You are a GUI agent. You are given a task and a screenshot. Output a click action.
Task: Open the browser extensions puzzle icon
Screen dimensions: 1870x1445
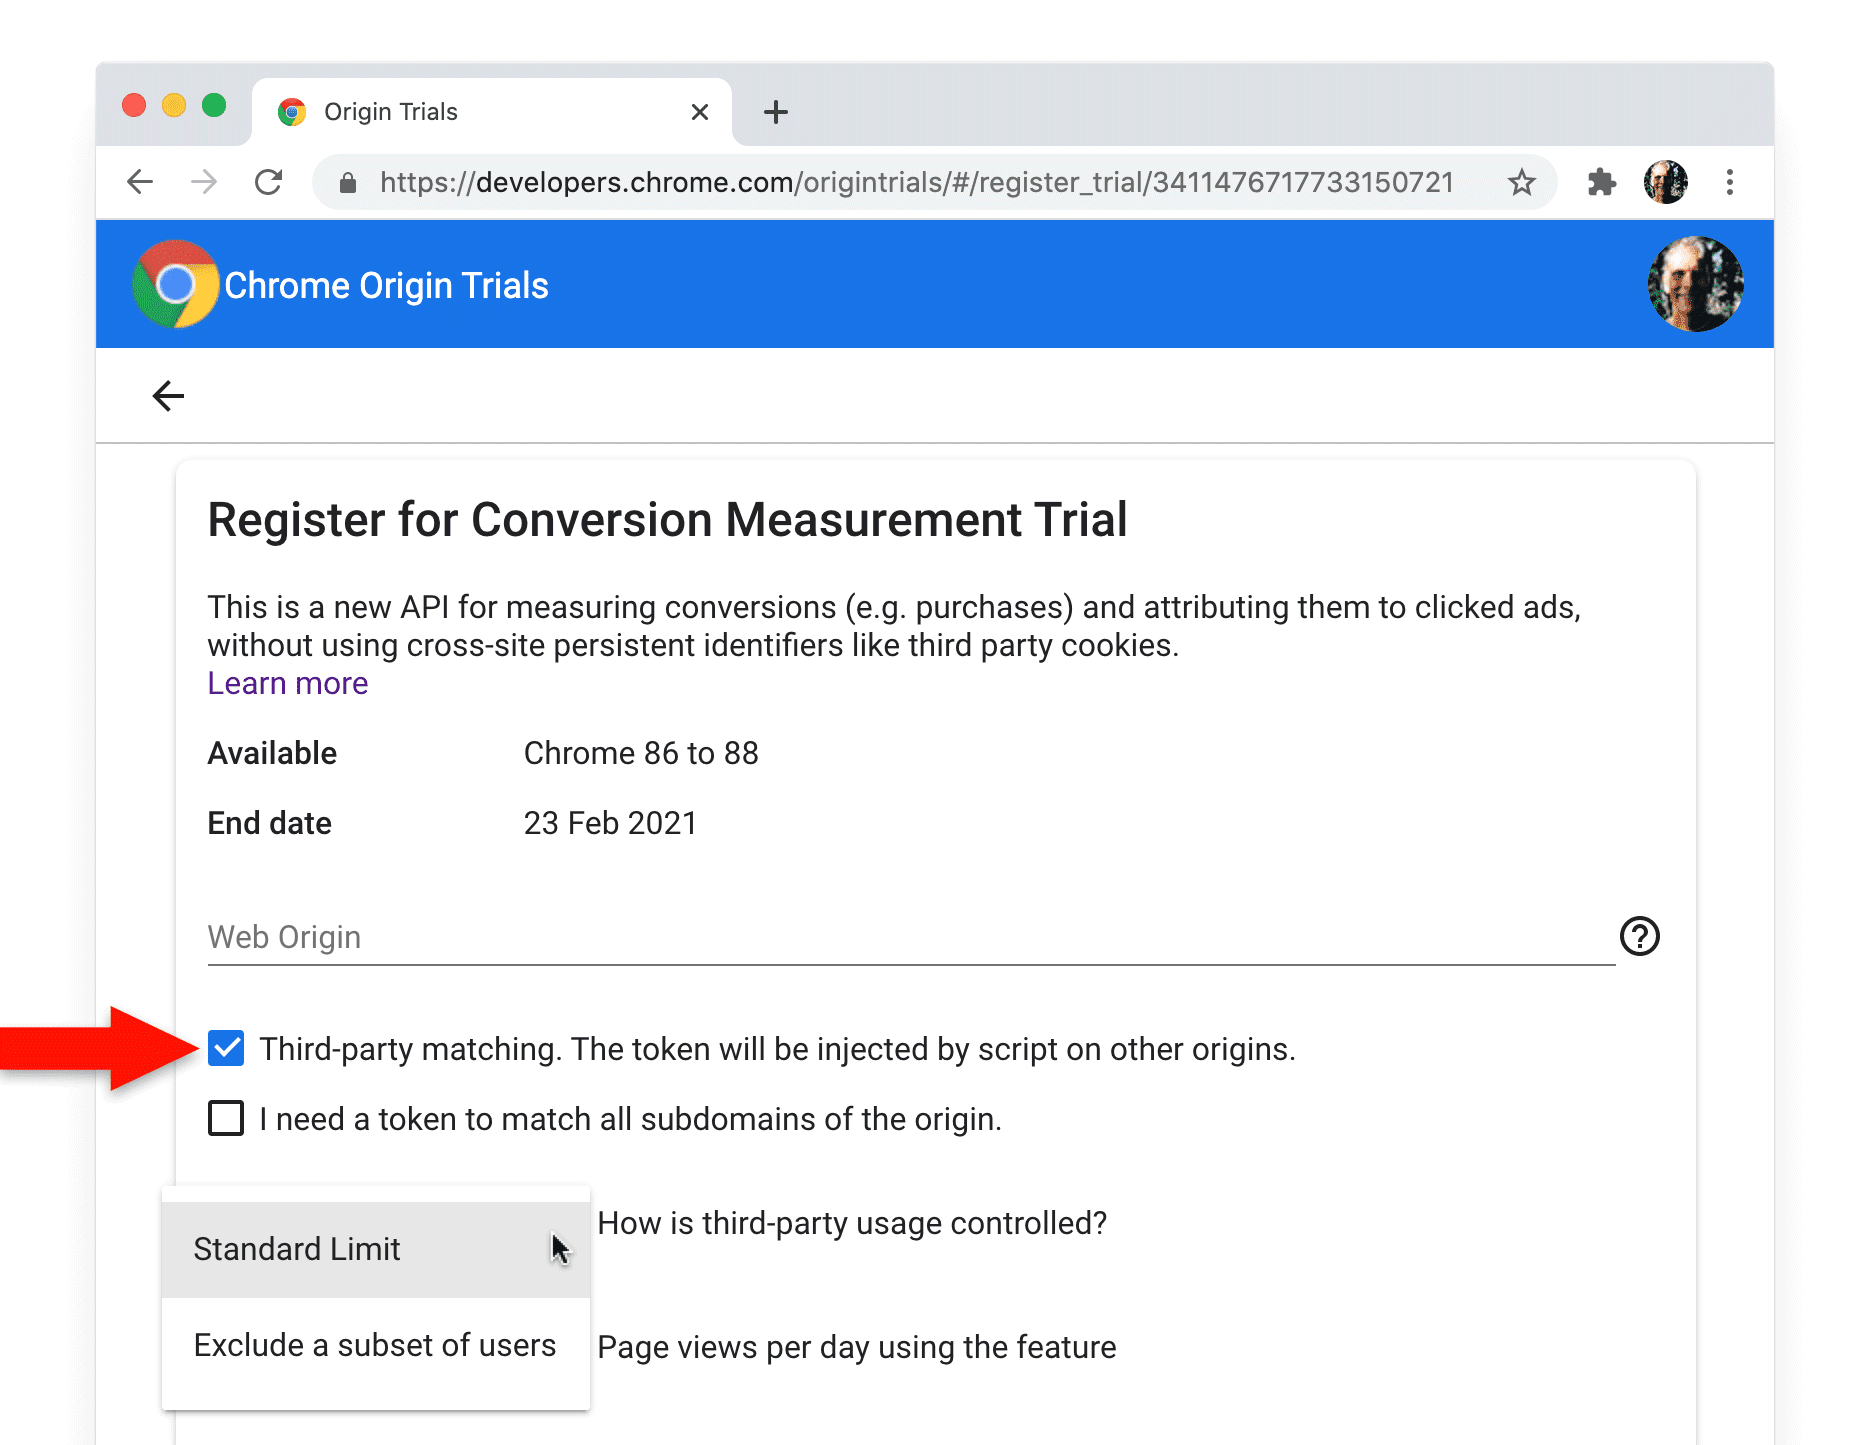click(1601, 182)
